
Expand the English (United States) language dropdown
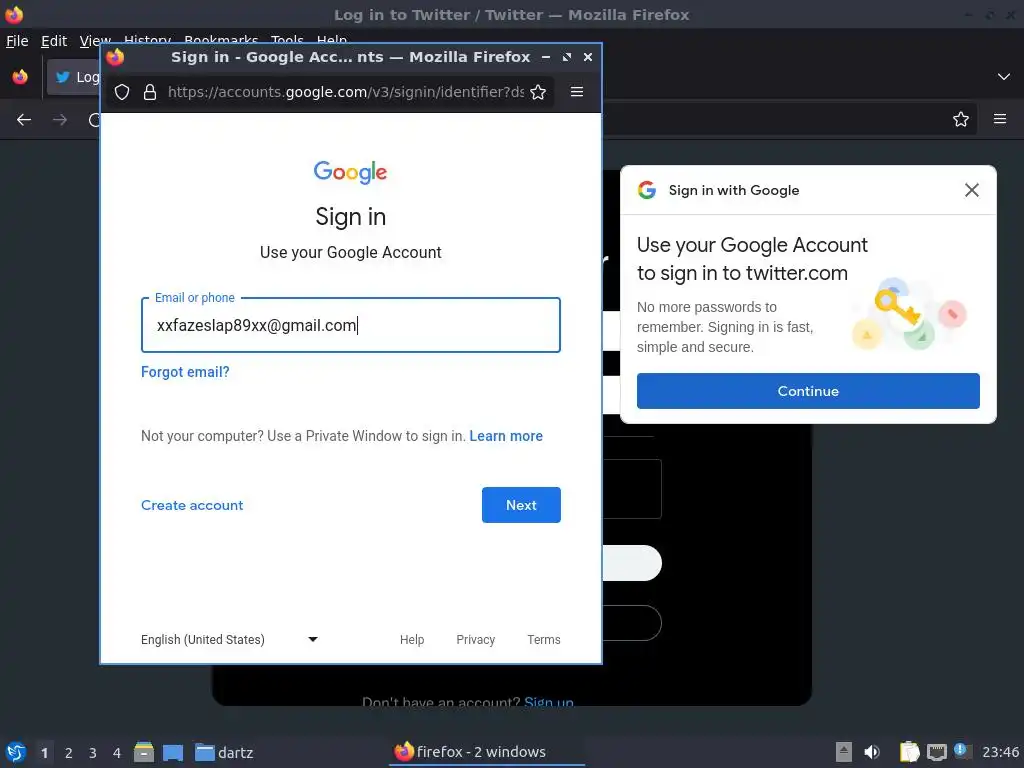229,639
